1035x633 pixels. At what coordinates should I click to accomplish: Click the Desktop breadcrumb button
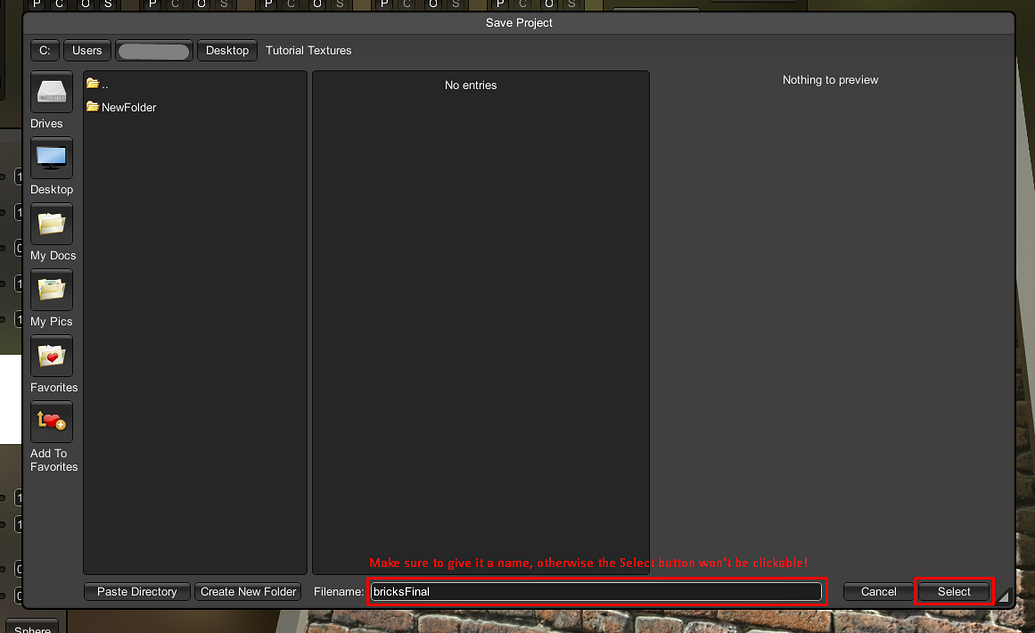227,51
